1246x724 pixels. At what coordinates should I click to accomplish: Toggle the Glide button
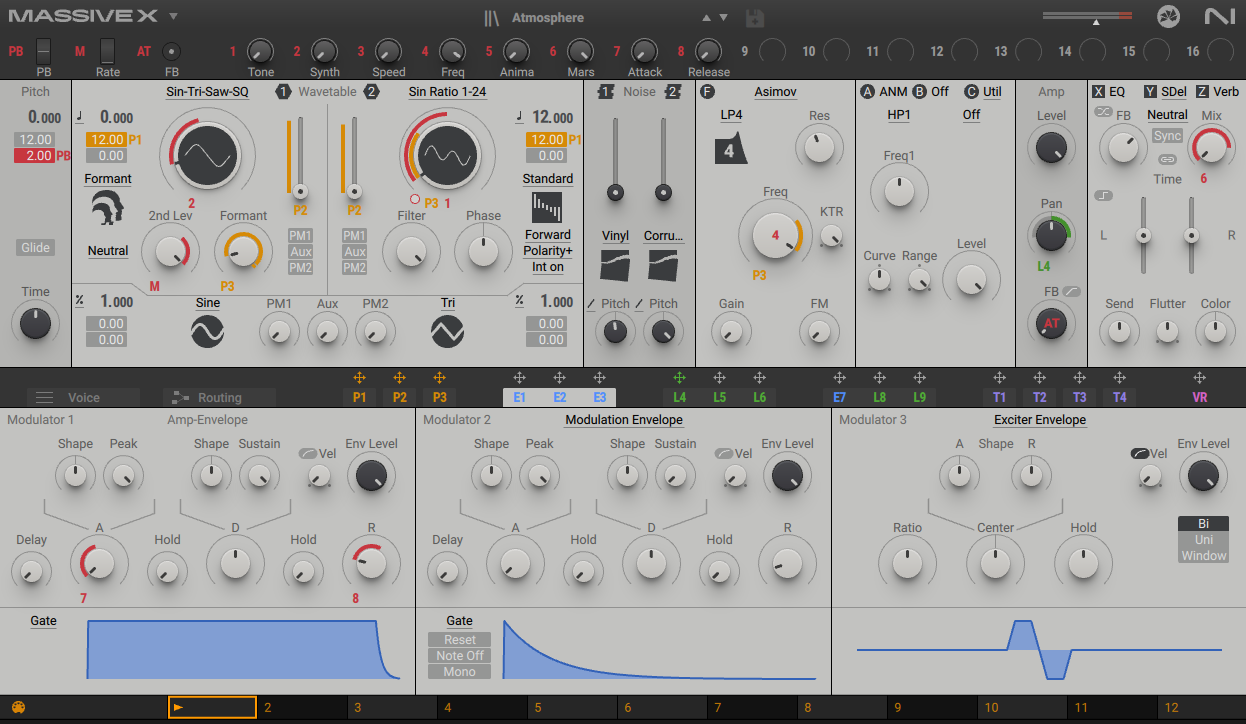point(35,248)
